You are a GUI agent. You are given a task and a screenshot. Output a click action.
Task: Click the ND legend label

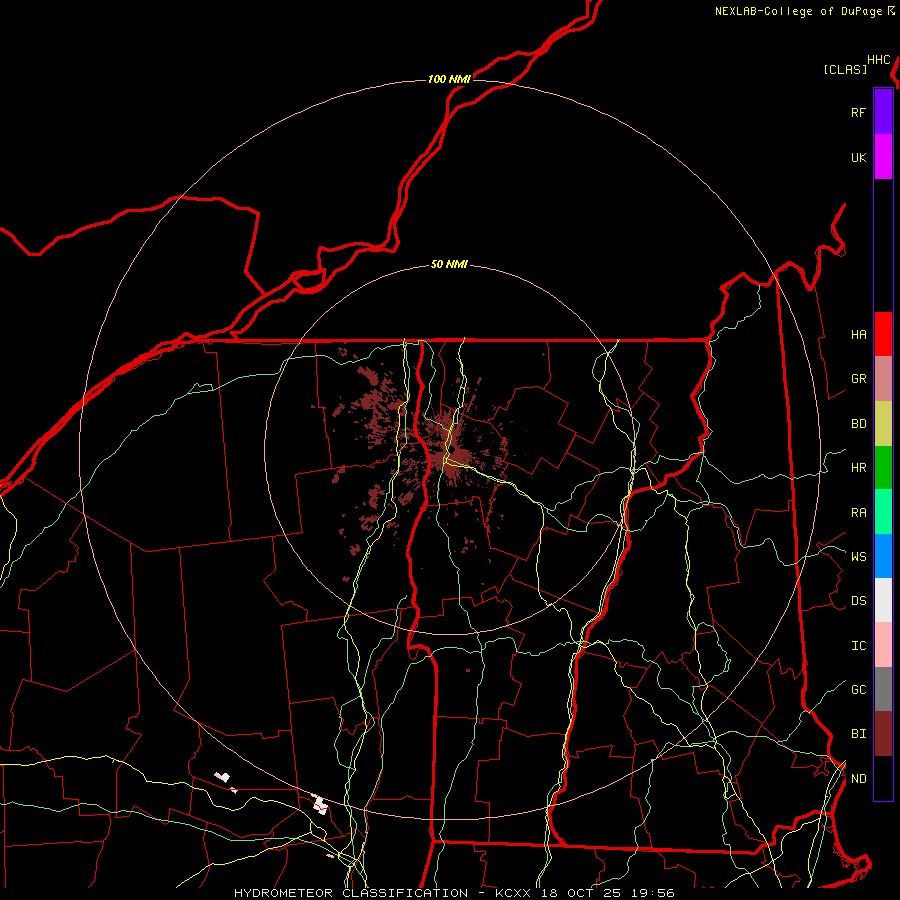(858, 779)
